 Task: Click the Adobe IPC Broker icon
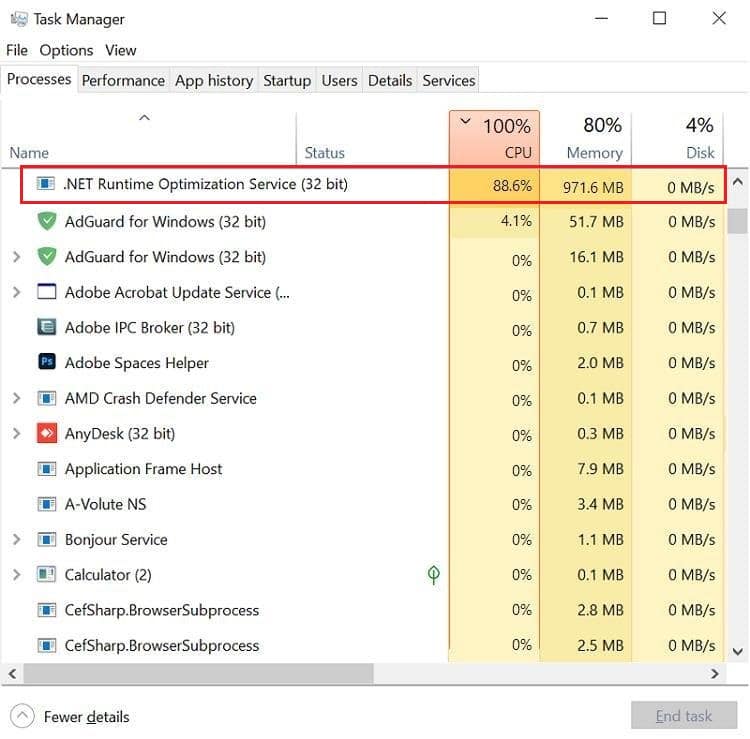coord(47,327)
